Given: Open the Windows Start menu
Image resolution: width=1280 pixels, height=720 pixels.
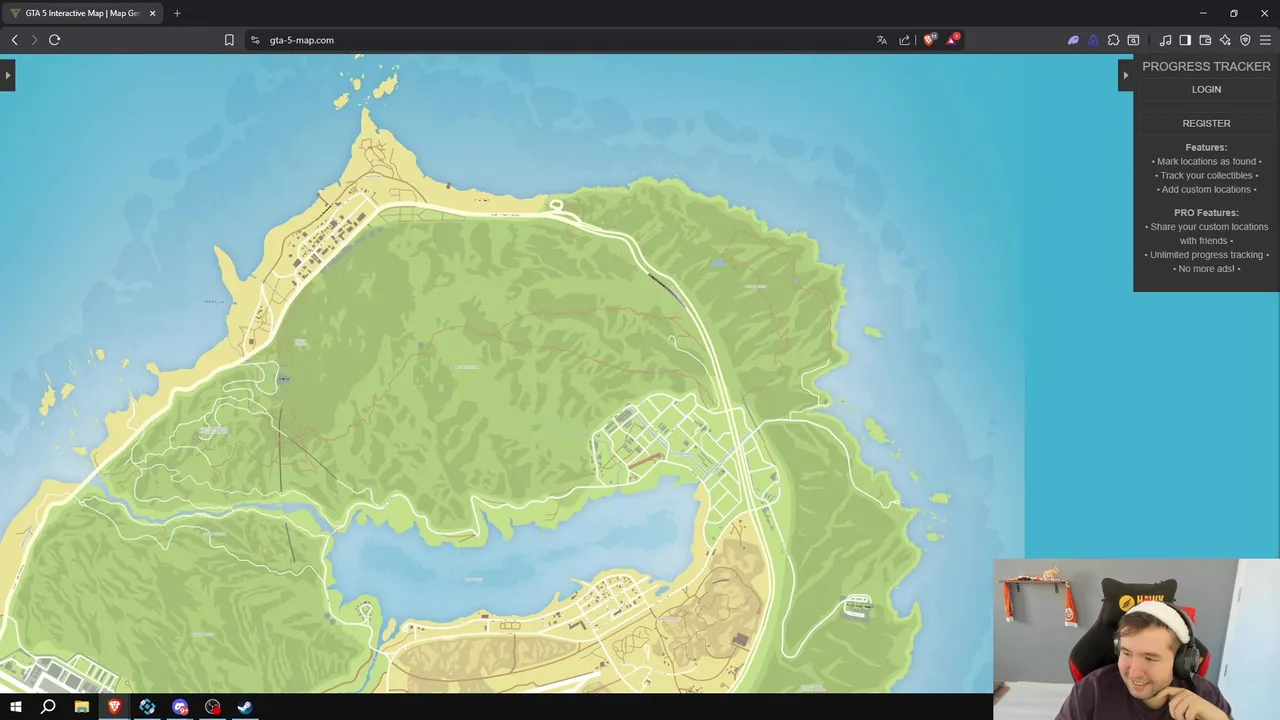Looking at the screenshot, I should point(15,707).
